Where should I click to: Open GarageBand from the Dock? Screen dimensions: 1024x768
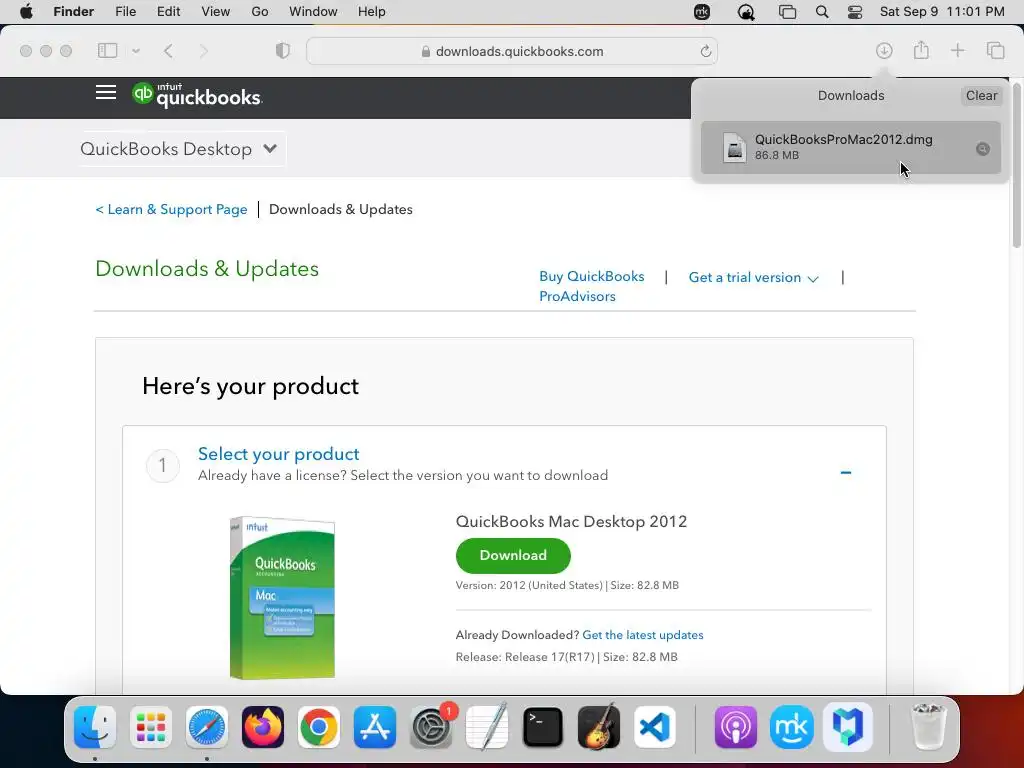coord(599,727)
